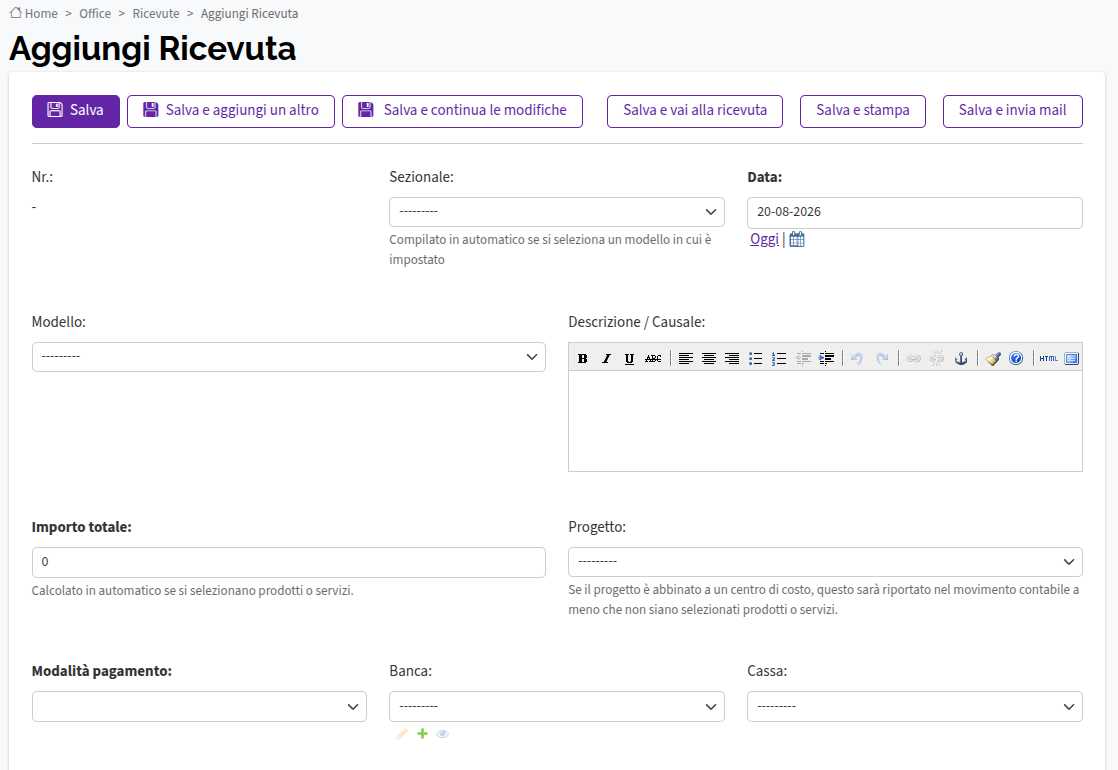Go to Ricevute breadcrumb link
Screen dimensions: 1118x770
tap(156, 14)
